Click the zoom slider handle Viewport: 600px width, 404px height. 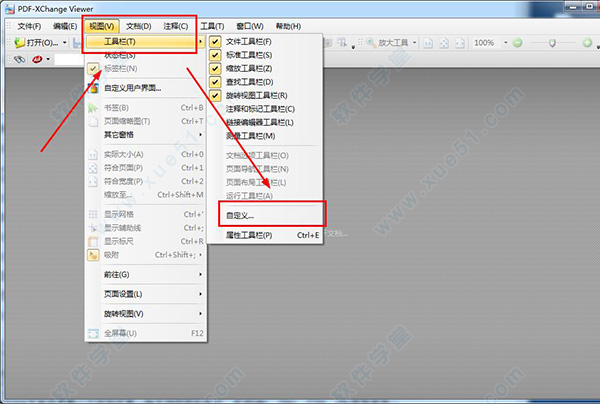pos(552,43)
